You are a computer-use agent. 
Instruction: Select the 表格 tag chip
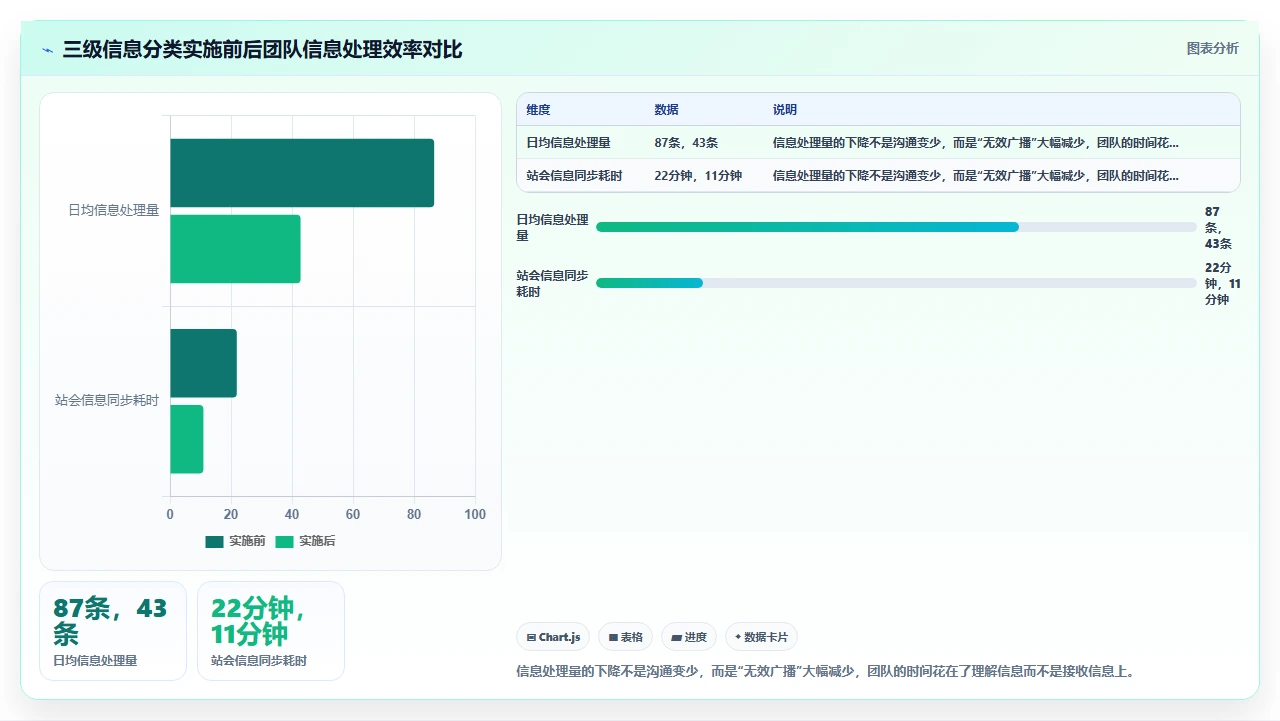[625, 637]
